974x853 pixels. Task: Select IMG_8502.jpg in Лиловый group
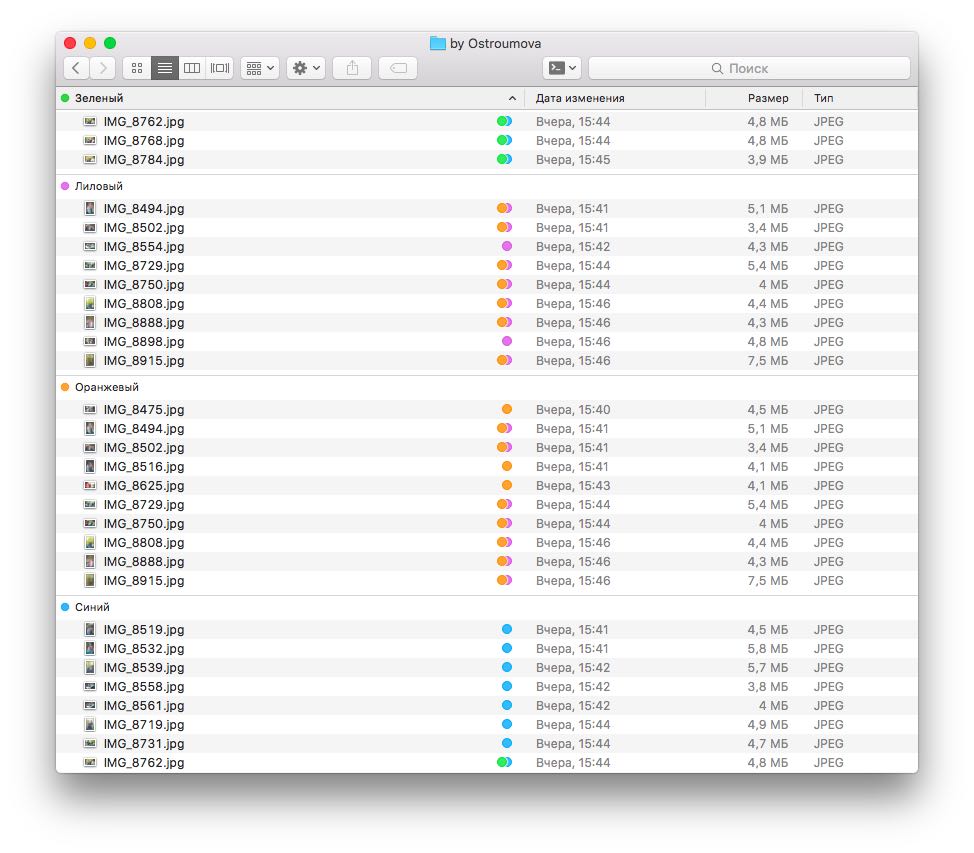point(144,228)
